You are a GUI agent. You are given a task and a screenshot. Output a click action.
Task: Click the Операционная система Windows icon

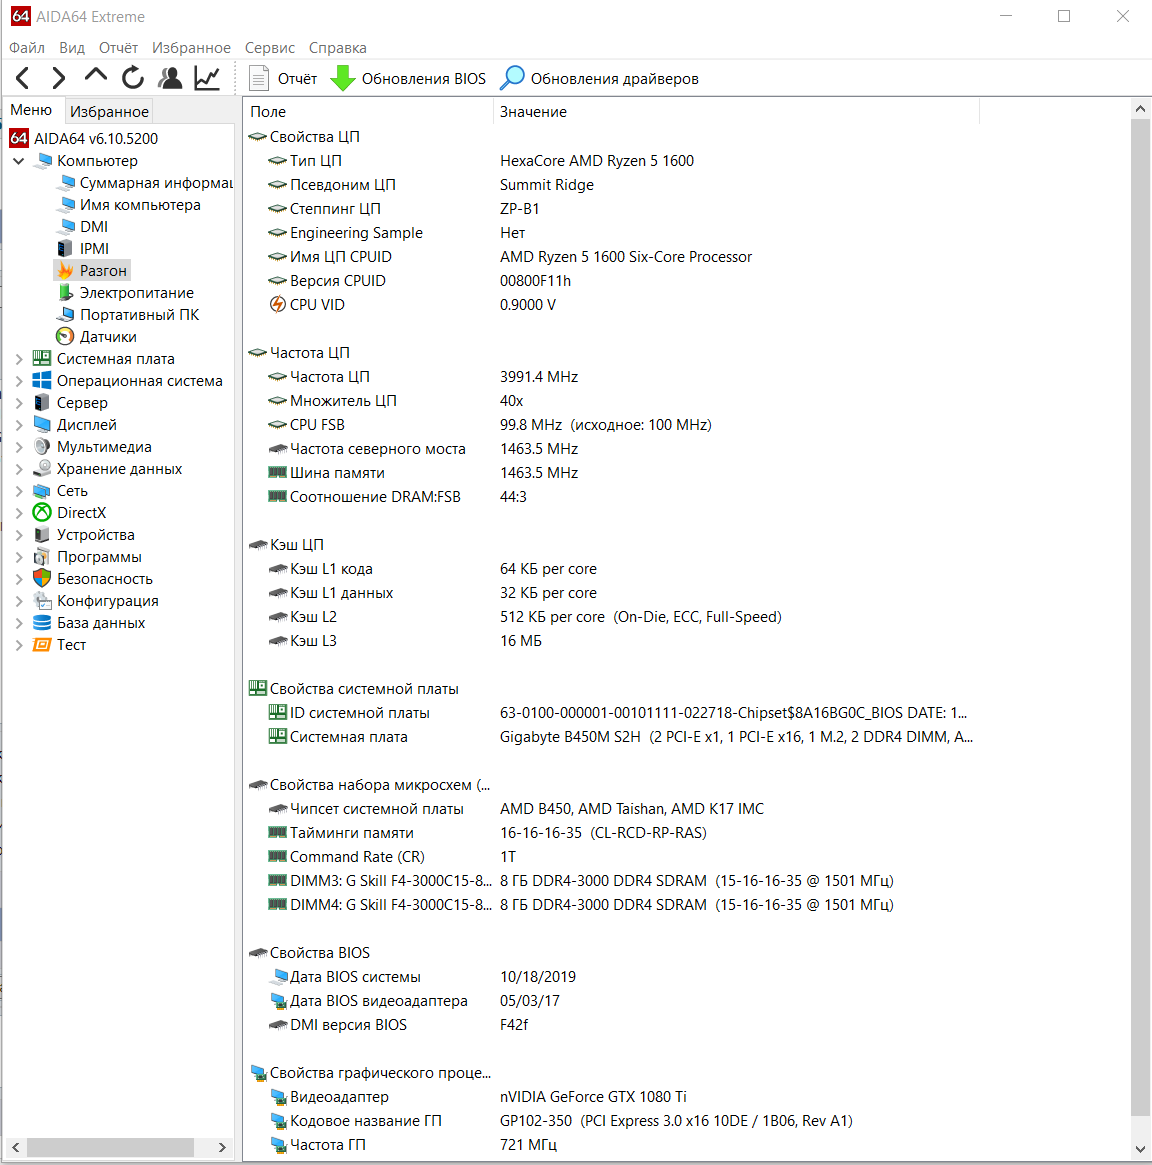pyautogui.click(x=42, y=381)
